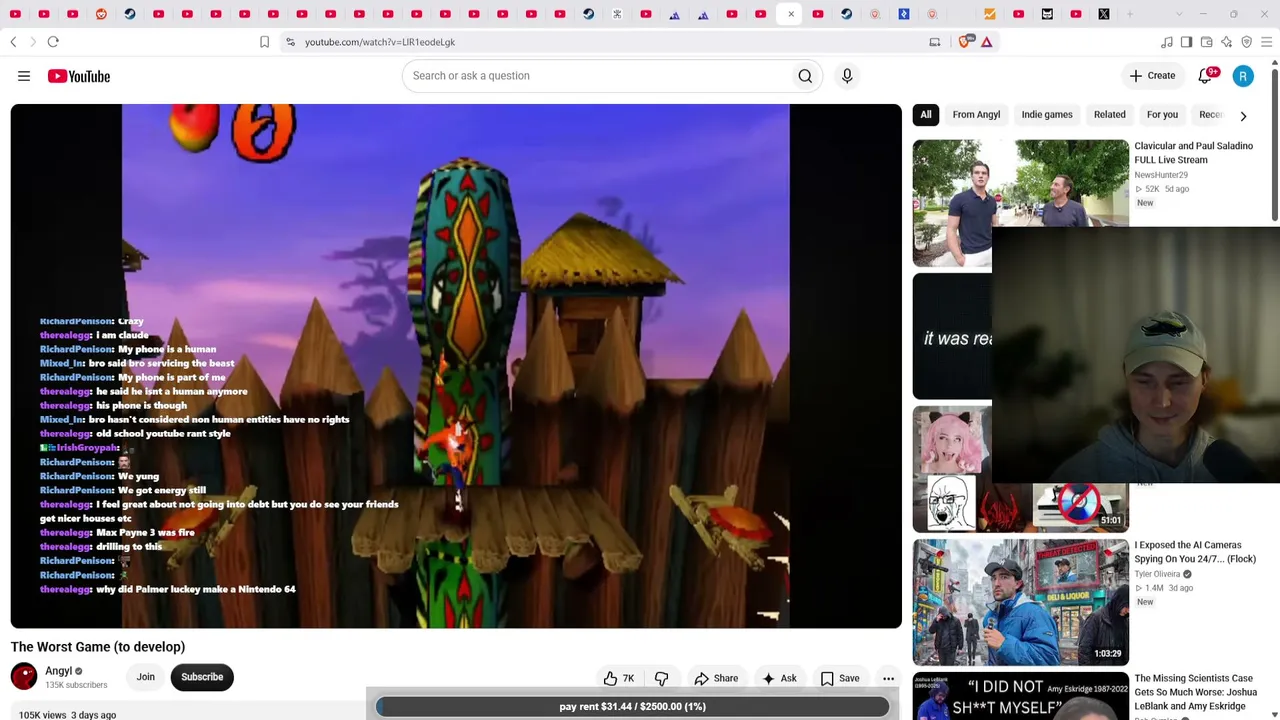The width and height of the screenshot is (1280, 720).
Task: Open the Brave playlist music note icon
Action: [1167, 42]
